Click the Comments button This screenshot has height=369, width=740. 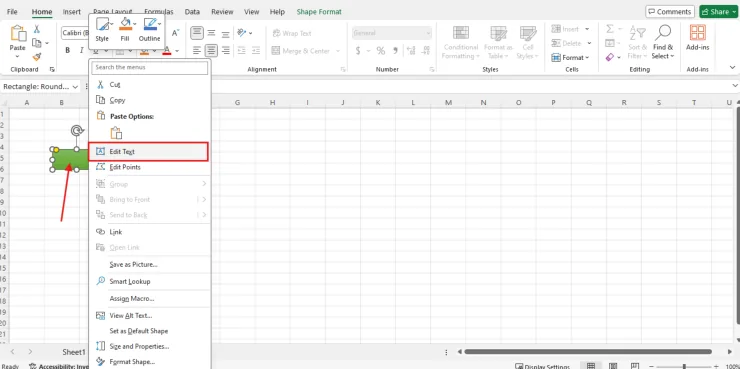coord(670,12)
